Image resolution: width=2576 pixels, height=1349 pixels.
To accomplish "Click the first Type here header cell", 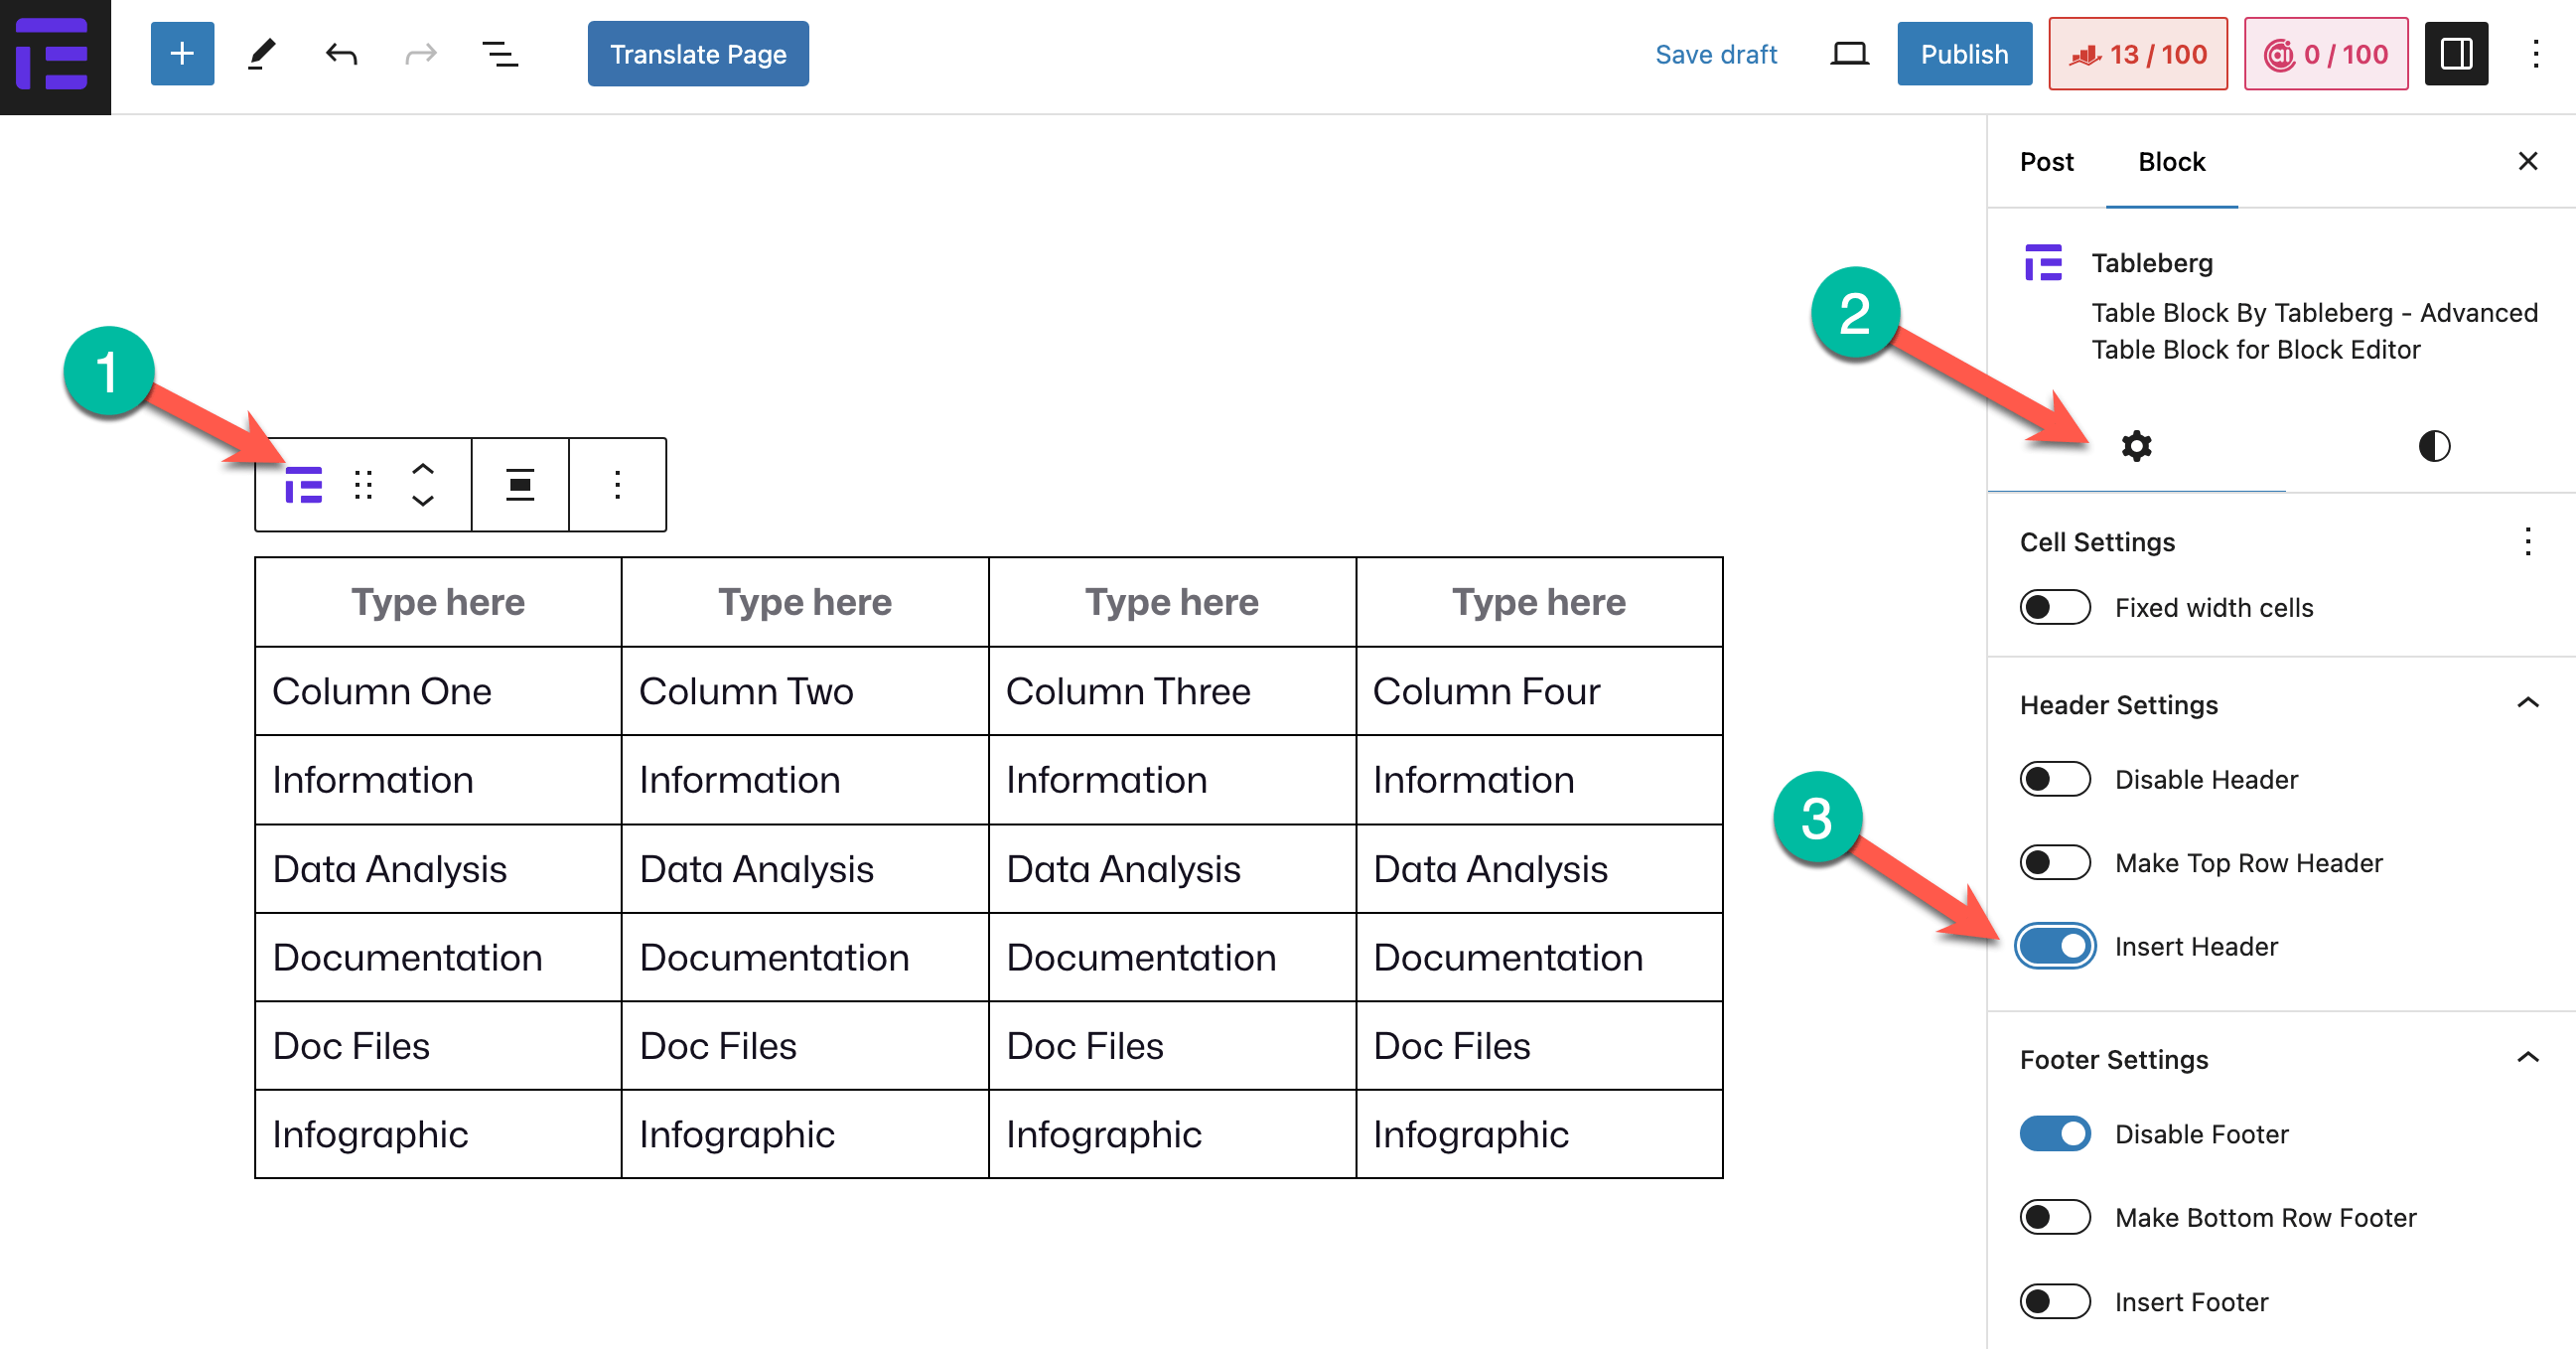I will 438,602.
